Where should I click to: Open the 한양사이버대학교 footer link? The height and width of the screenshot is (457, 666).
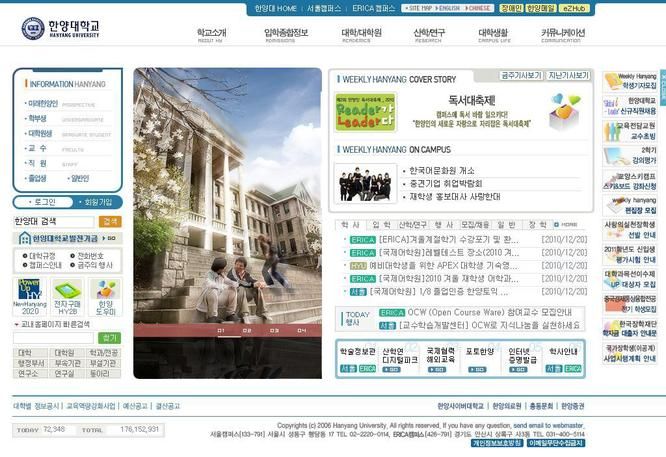[460, 406]
